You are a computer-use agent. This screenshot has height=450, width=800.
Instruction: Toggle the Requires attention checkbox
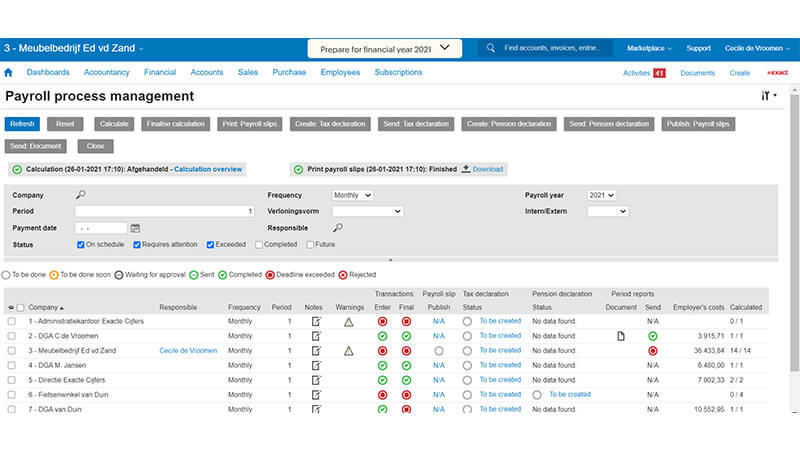click(137, 245)
